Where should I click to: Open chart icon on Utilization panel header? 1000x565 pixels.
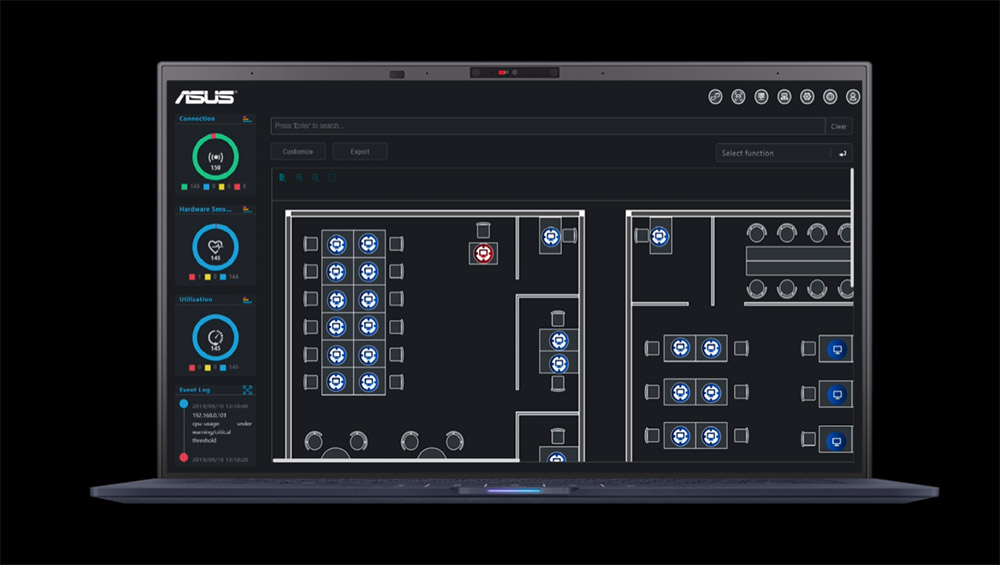[247, 300]
